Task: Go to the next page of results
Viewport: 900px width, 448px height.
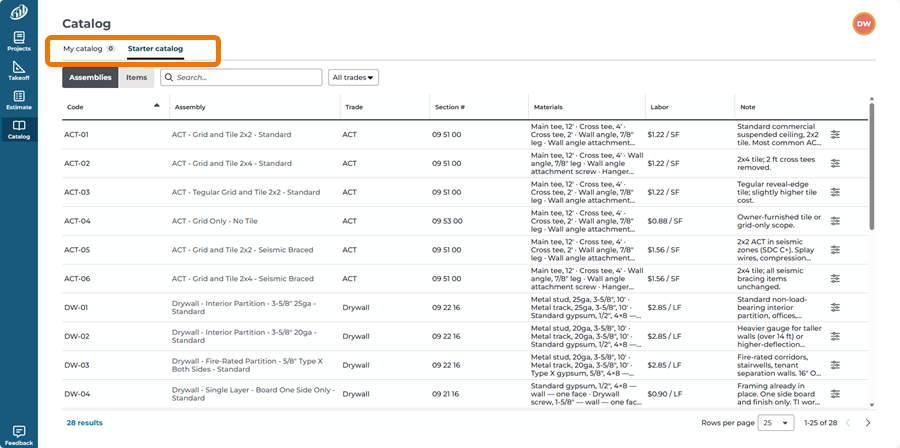Action: [868, 423]
